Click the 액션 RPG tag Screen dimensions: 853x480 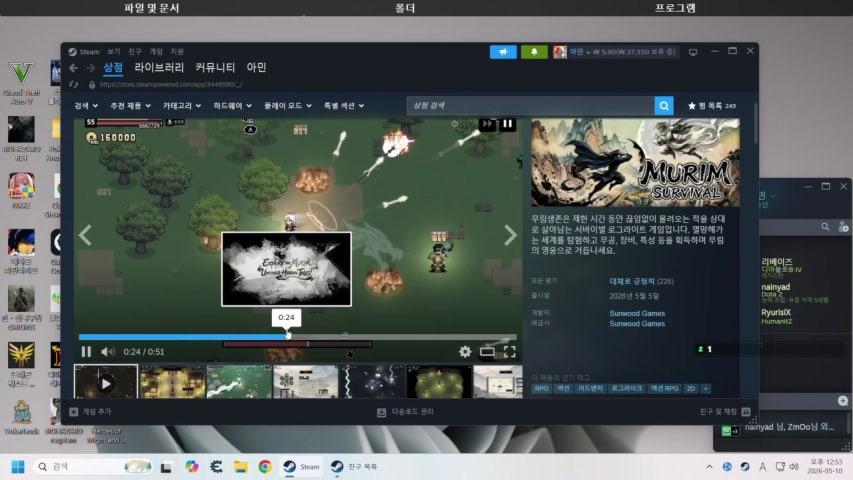[665, 389]
